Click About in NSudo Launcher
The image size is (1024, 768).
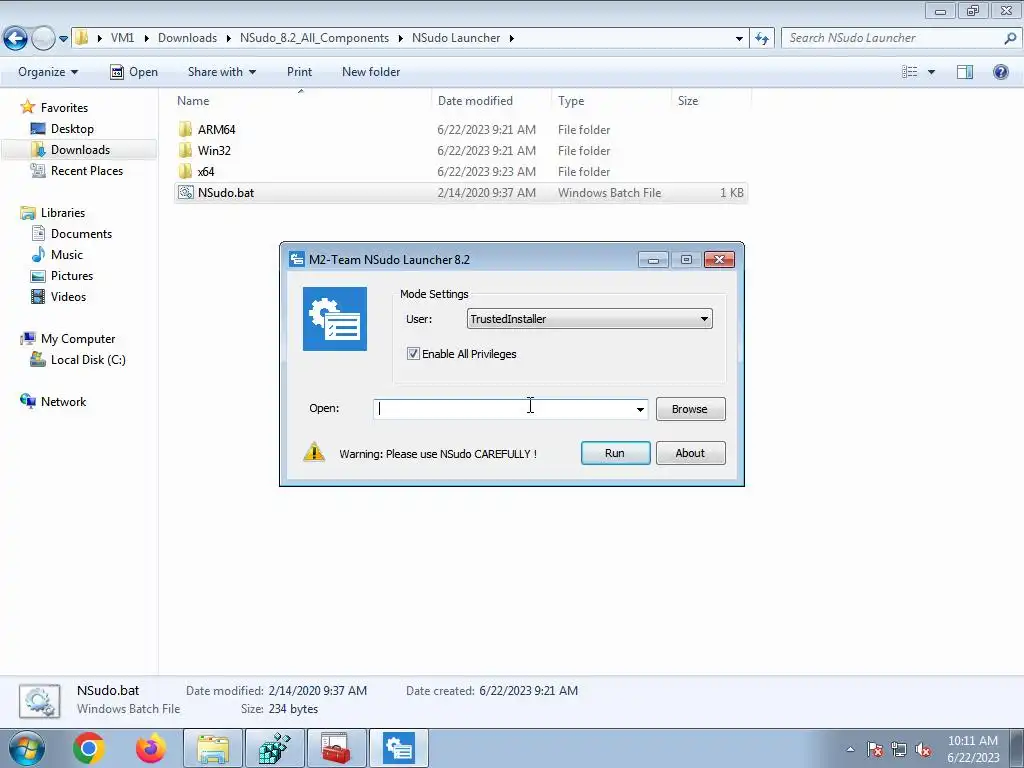click(x=690, y=453)
